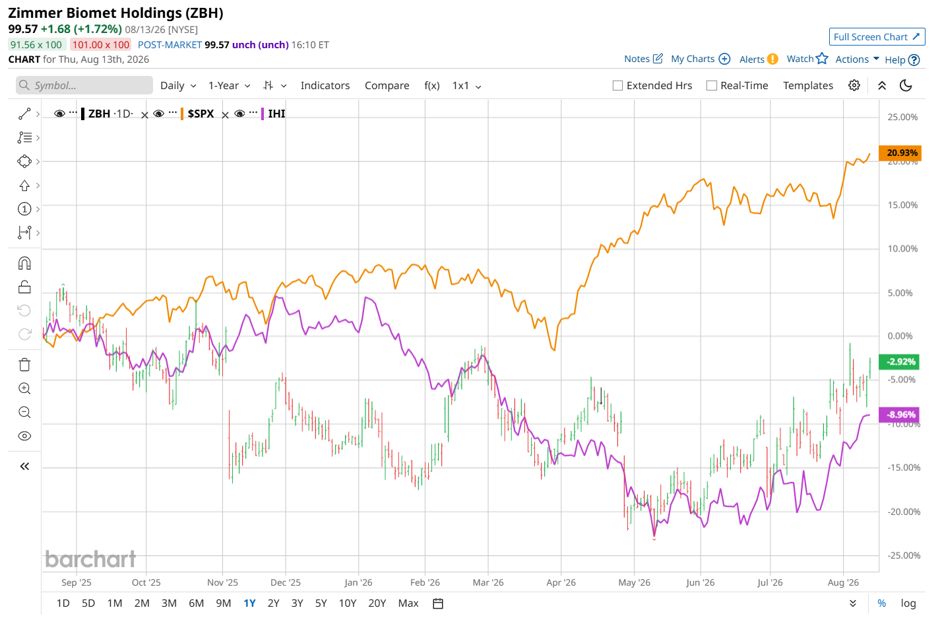Select the Max time range

point(408,603)
